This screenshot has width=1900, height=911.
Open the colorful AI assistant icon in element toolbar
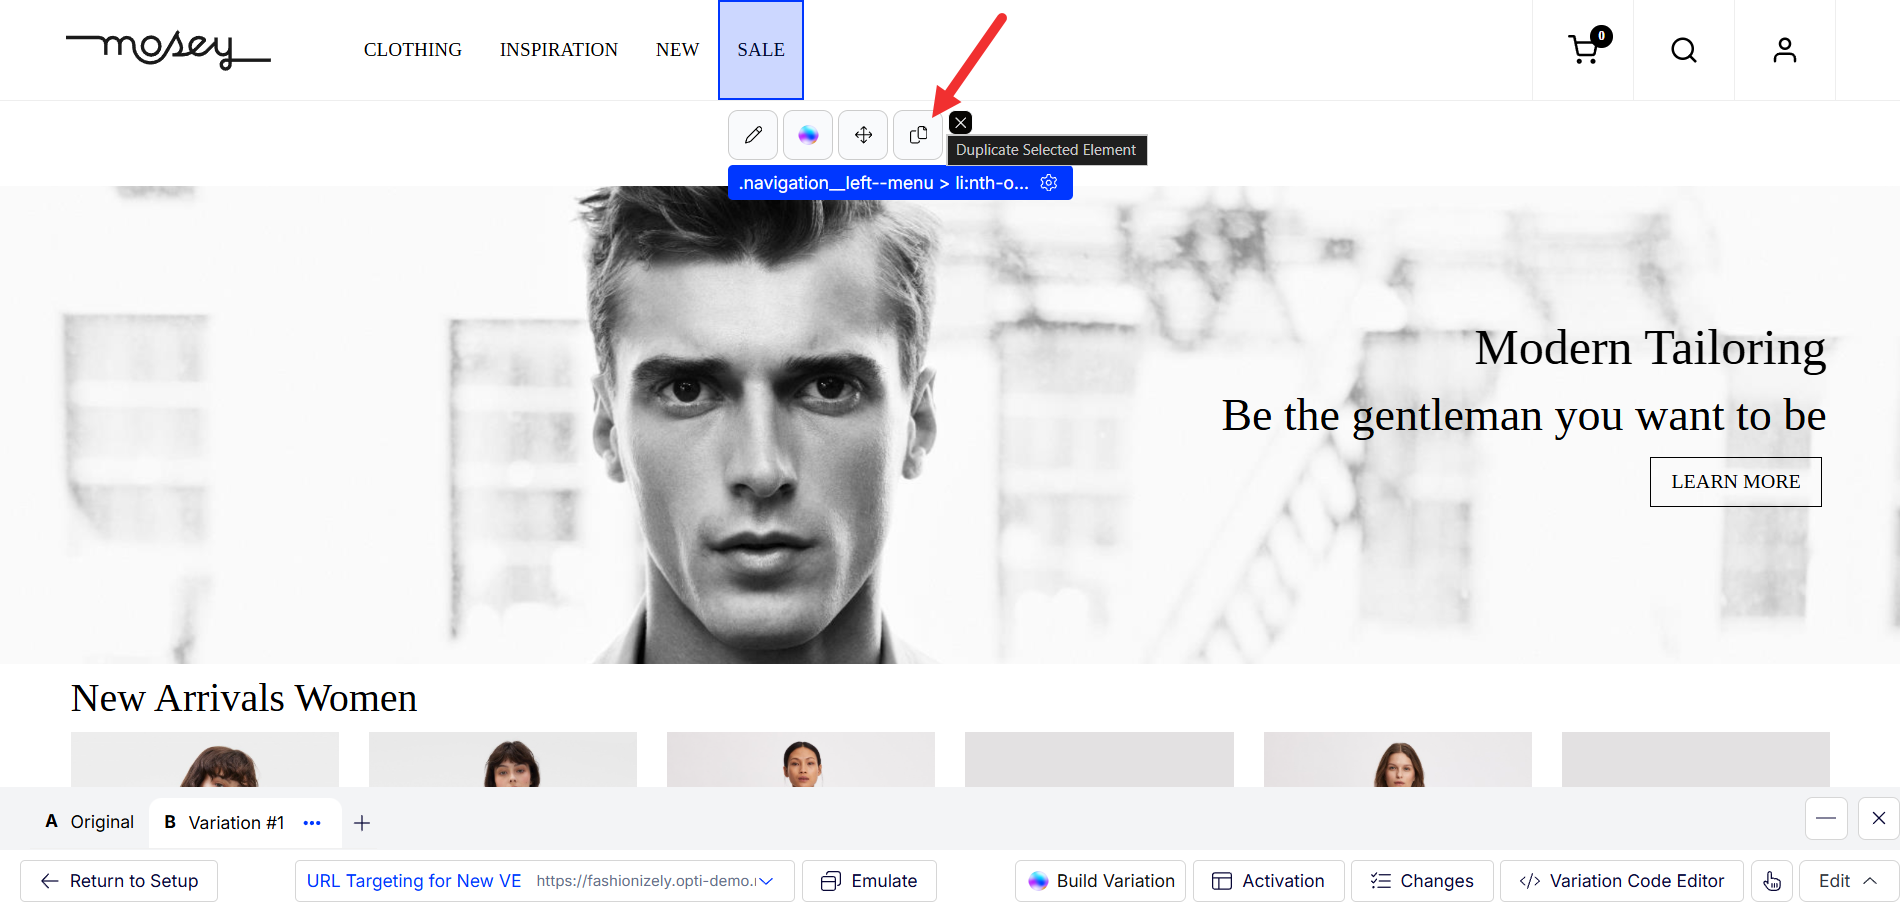[x=808, y=135]
